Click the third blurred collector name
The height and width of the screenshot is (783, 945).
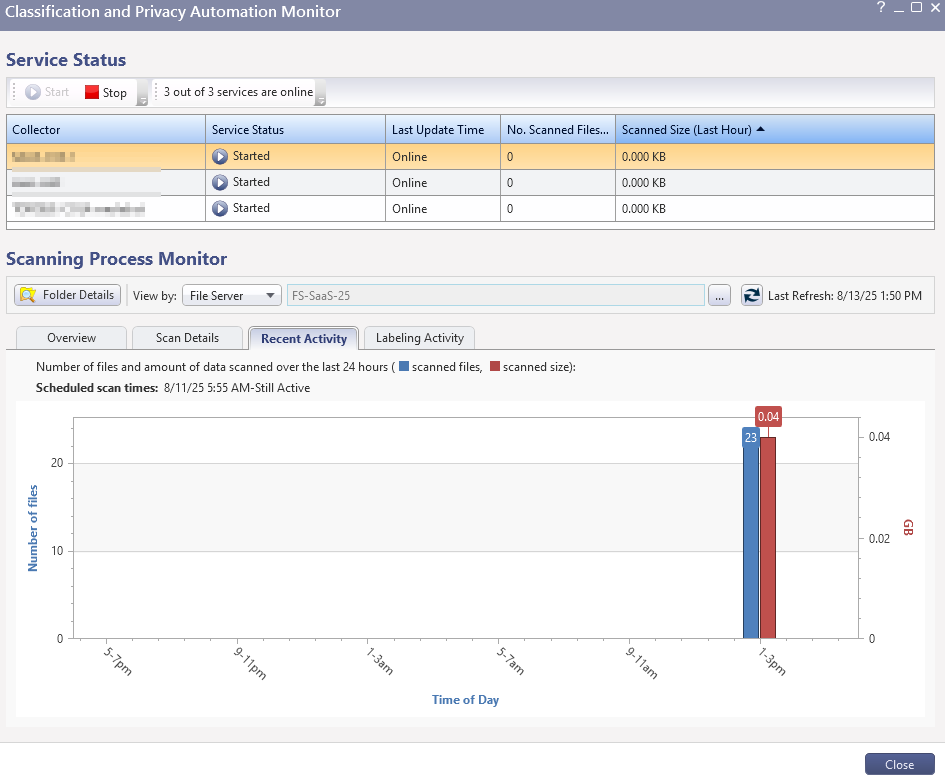tap(79, 209)
